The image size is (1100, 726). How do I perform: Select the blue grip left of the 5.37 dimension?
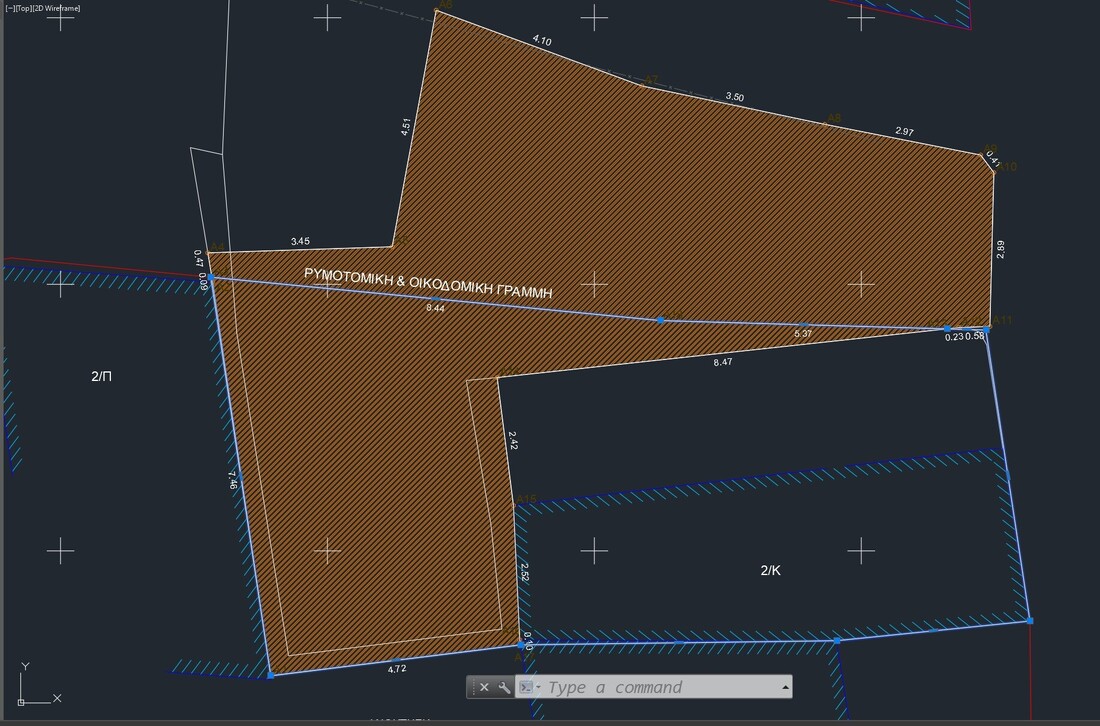coord(660,320)
